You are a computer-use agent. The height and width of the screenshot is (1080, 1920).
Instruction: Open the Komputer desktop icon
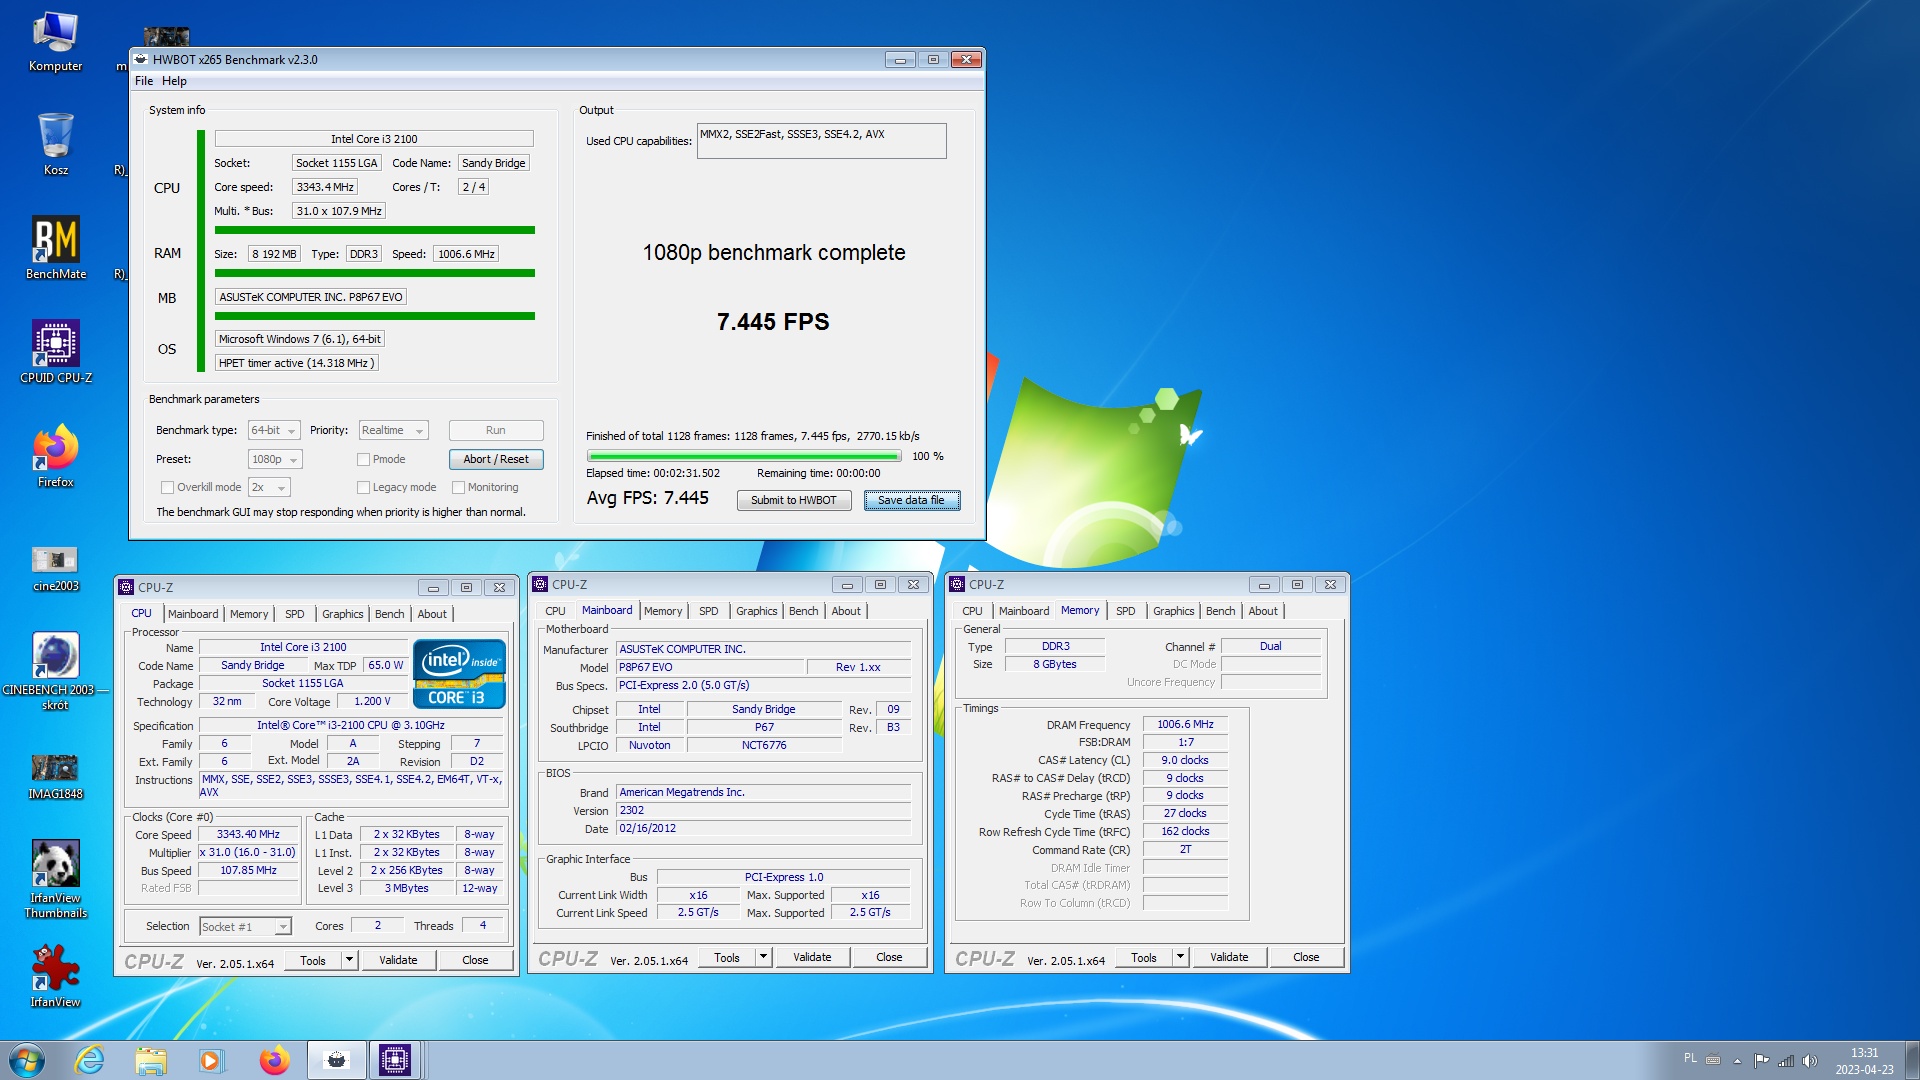pyautogui.click(x=56, y=42)
